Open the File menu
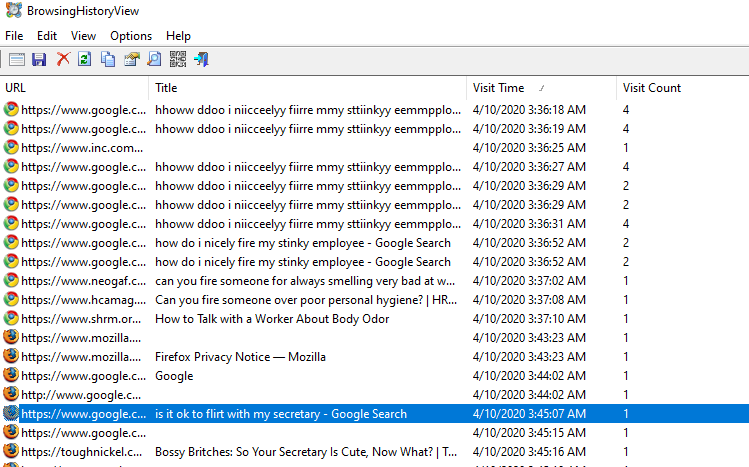The height and width of the screenshot is (467, 749). coord(14,36)
